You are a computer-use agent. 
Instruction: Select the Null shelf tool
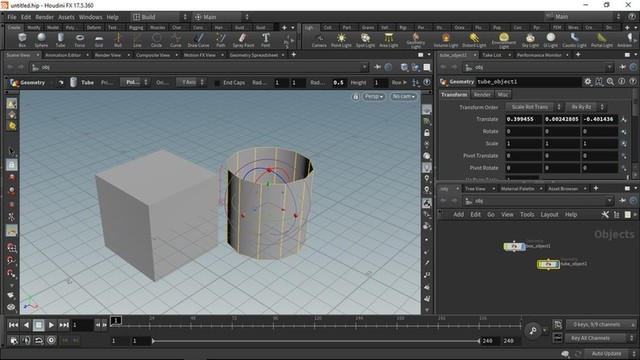tap(118, 40)
